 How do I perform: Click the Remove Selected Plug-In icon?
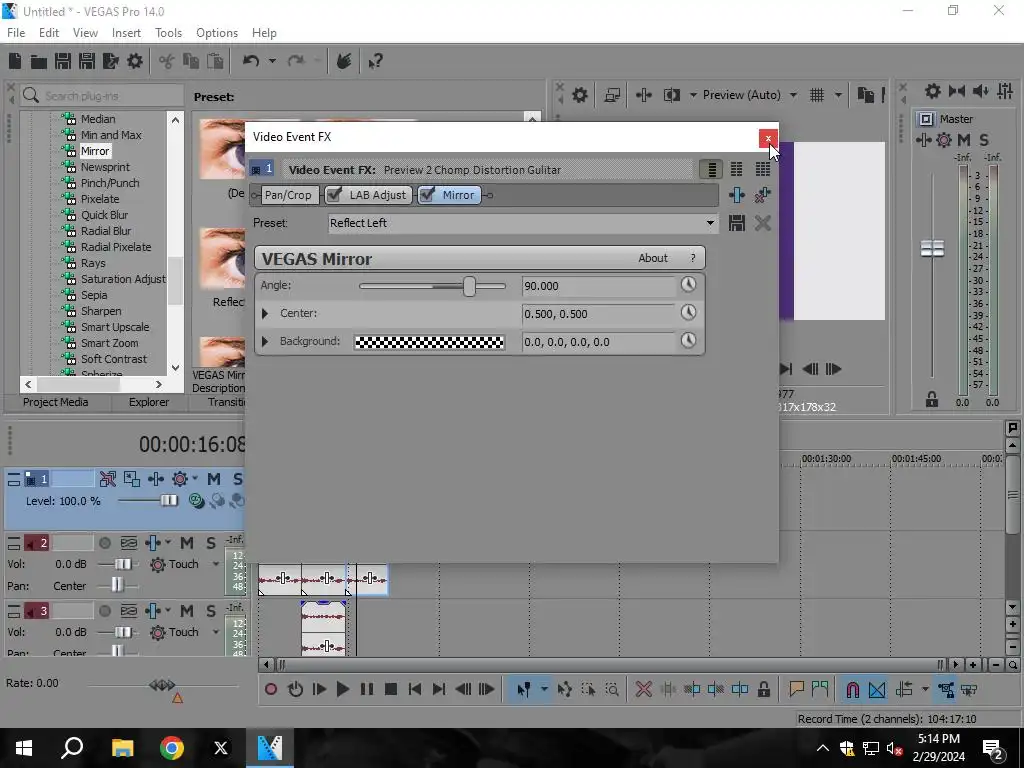click(x=762, y=195)
